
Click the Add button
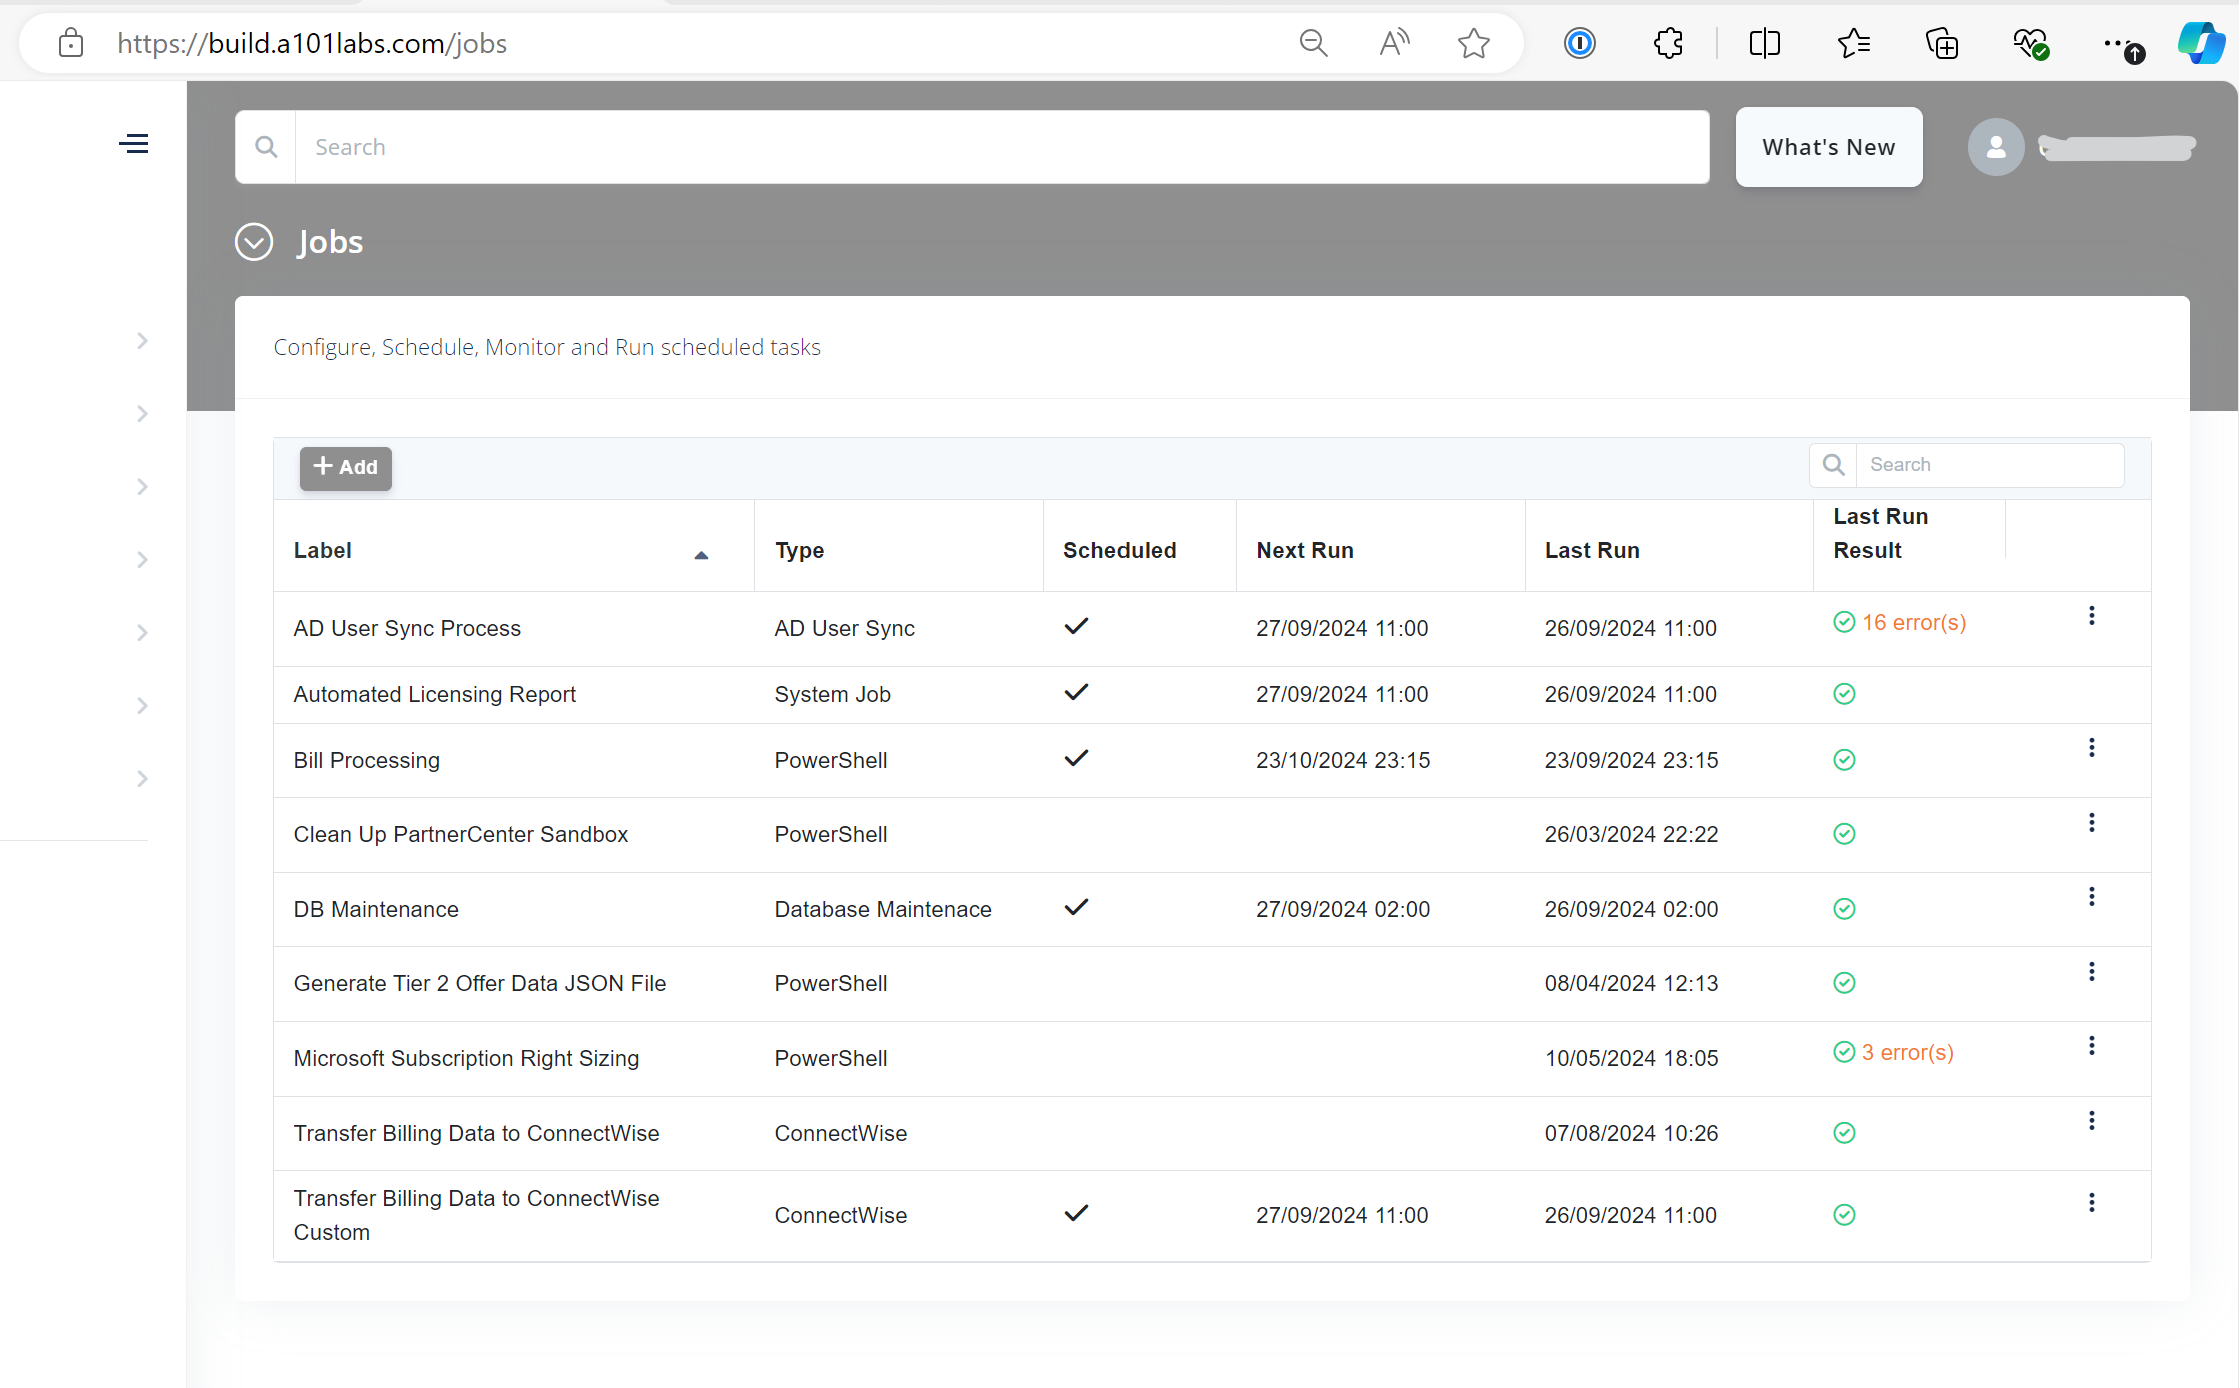point(345,467)
